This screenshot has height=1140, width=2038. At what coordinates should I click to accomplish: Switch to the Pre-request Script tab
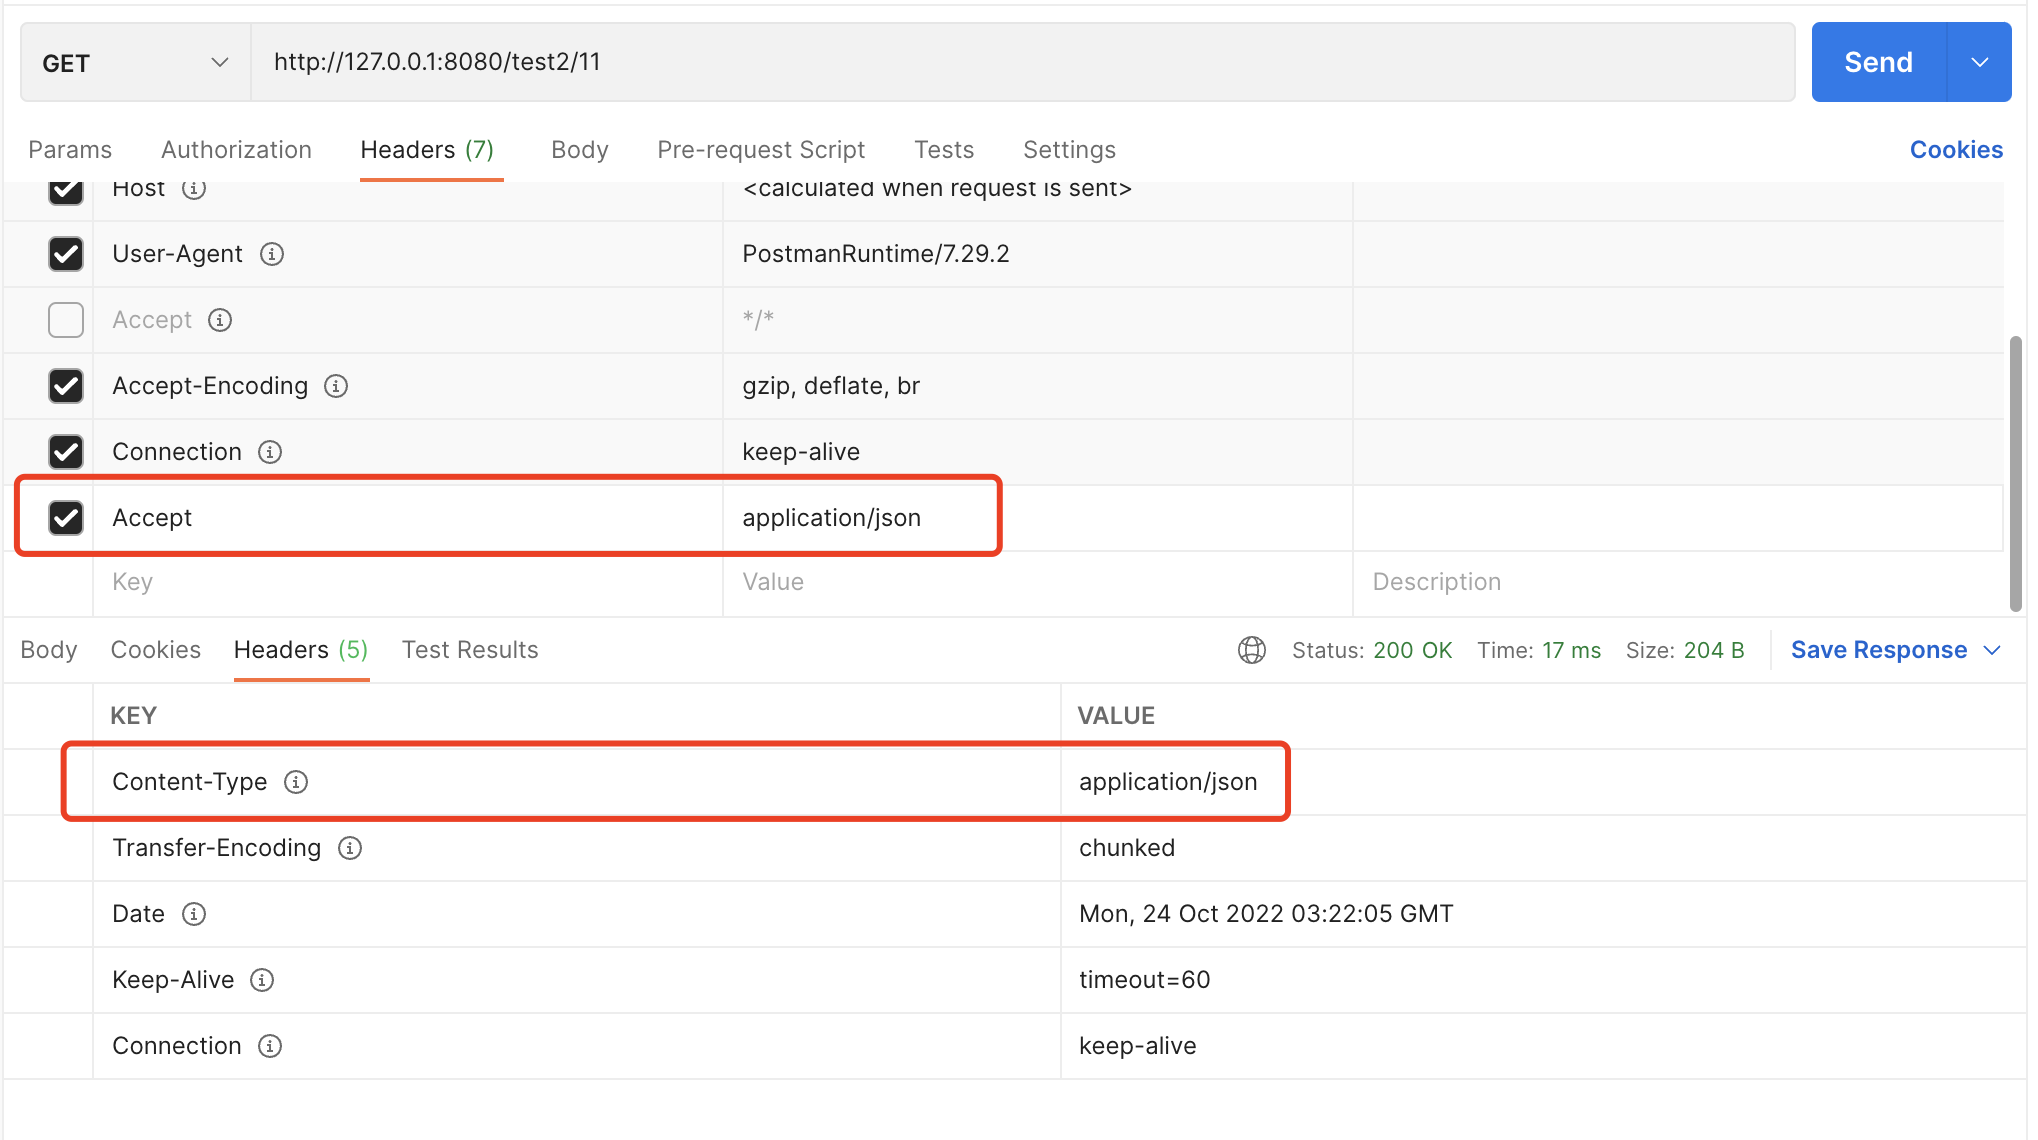coord(760,150)
